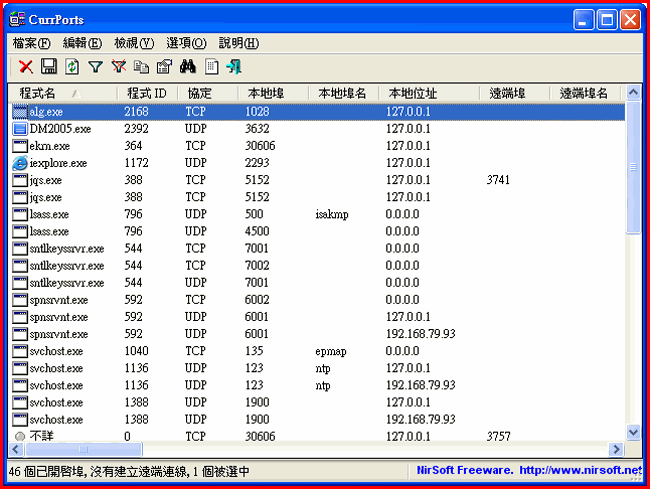Open the 檢視(V) menu

[134, 43]
